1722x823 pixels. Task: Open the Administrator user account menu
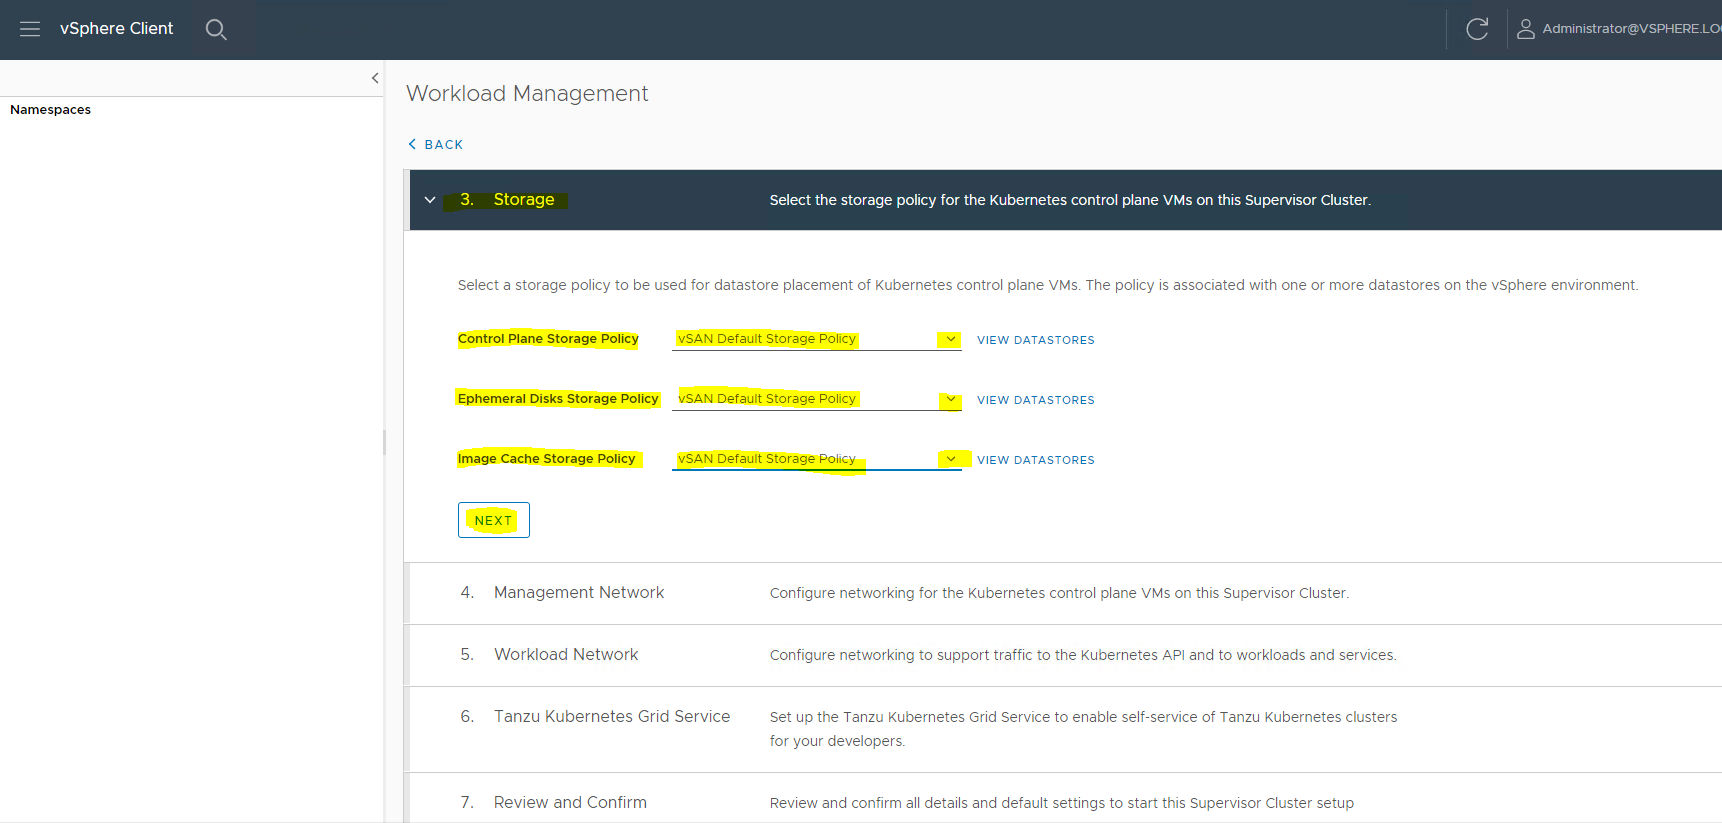(x=1618, y=29)
